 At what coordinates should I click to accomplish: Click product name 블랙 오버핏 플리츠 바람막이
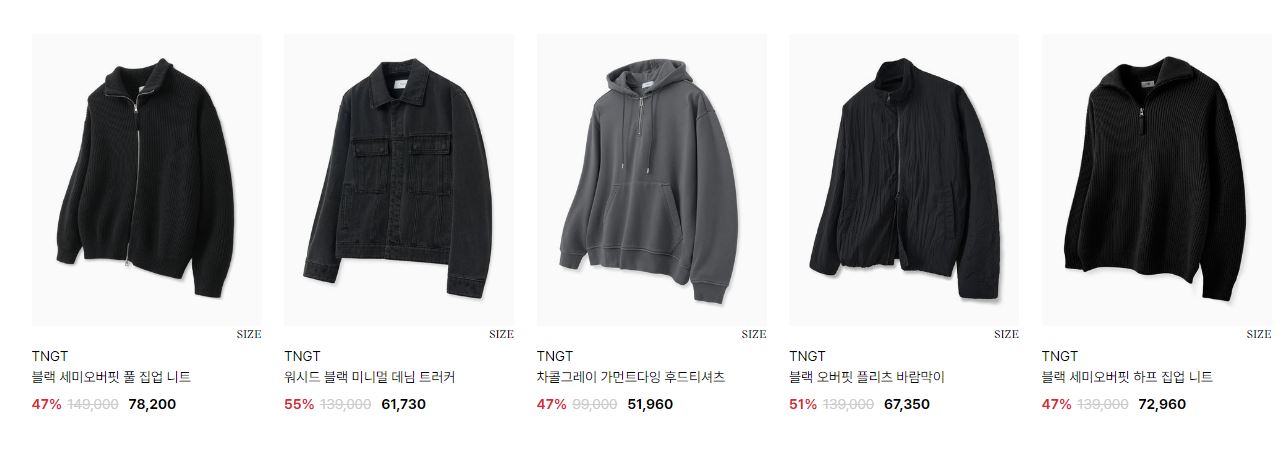[866, 378]
